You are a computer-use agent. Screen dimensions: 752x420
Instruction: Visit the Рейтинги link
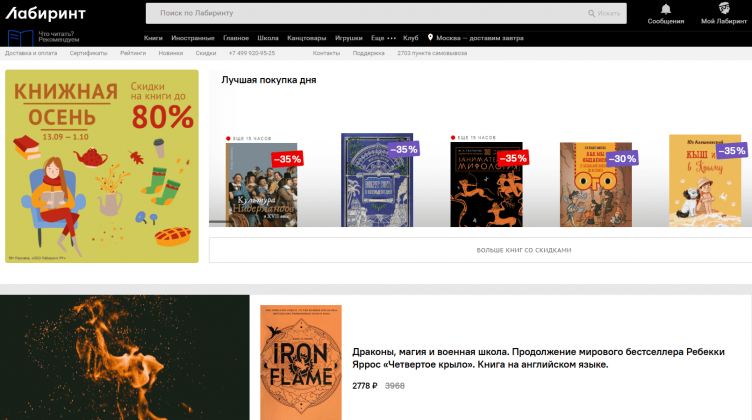(132, 52)
